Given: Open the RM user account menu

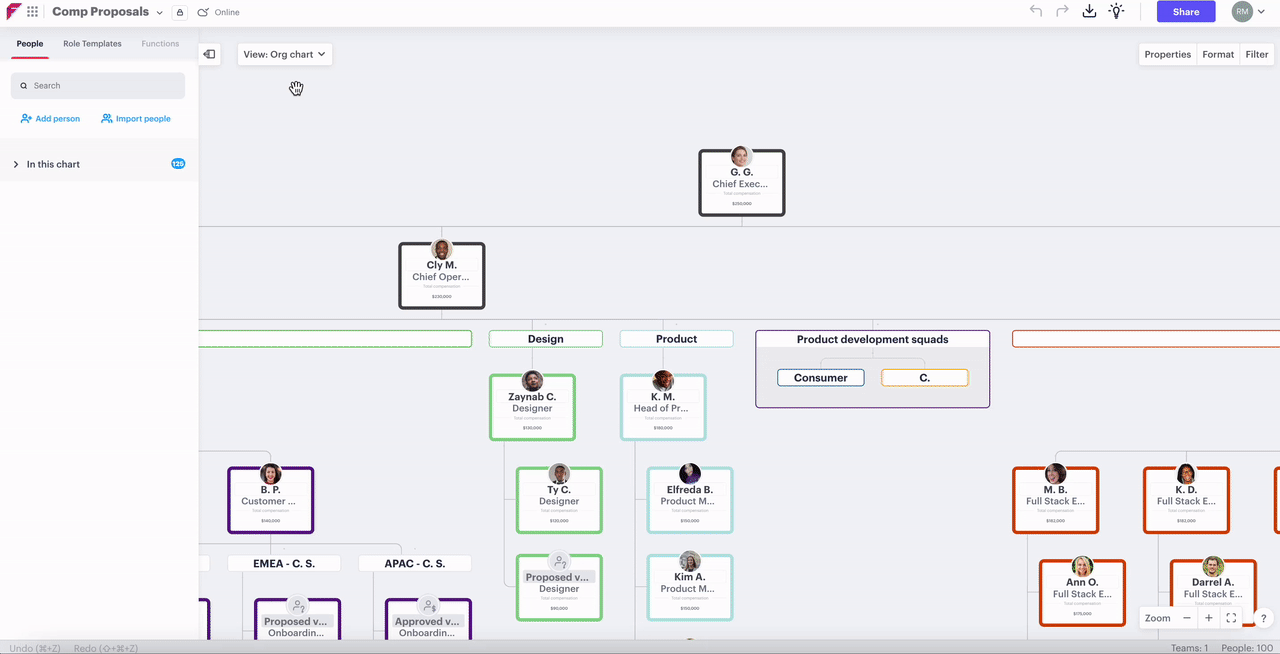Looking at the screenshot, I should click(x=1250, y=12).
